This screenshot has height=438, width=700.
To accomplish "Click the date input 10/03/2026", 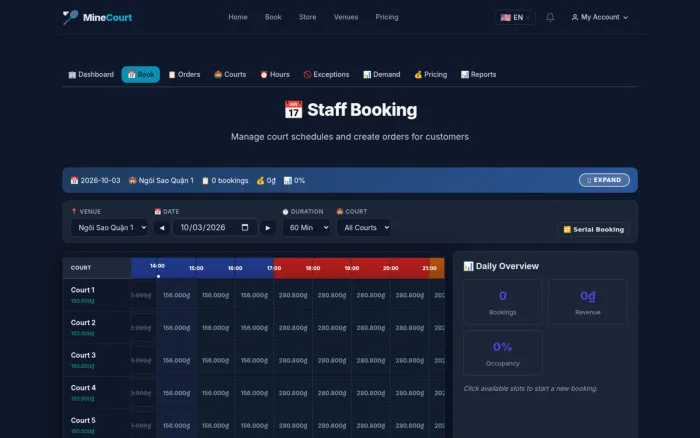I will point(215,228).
